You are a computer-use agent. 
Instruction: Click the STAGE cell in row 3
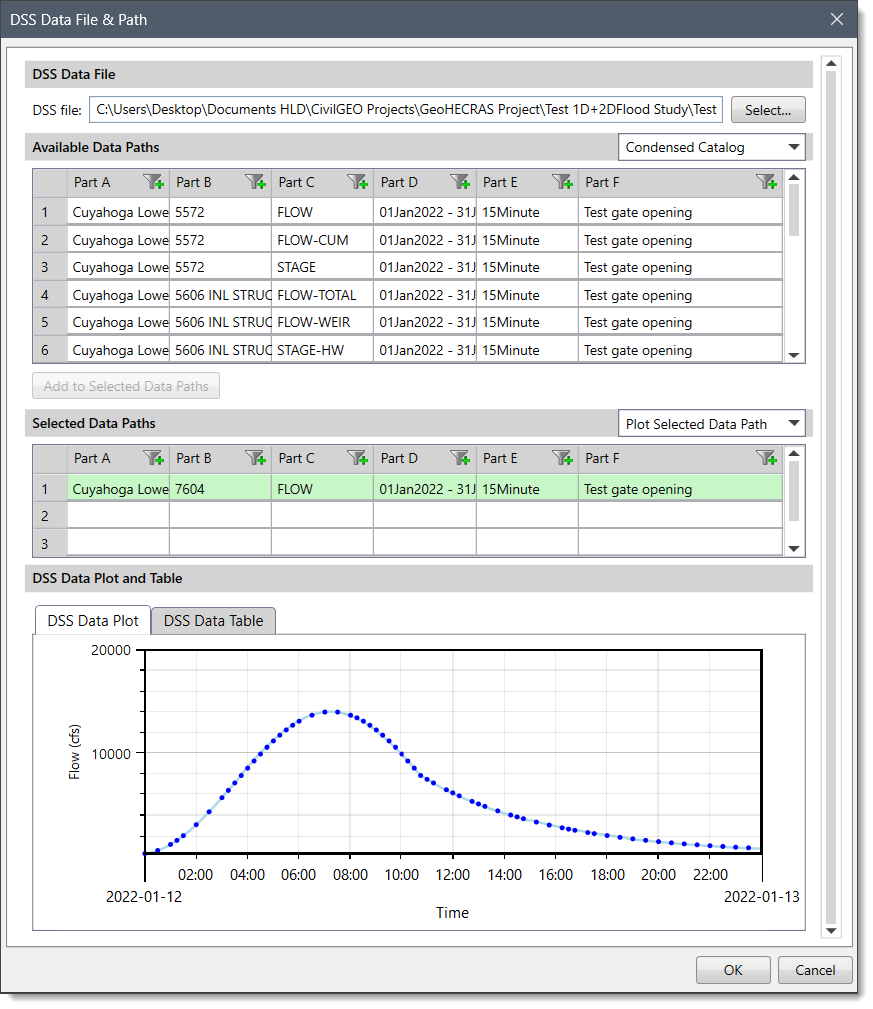(322, 267)
